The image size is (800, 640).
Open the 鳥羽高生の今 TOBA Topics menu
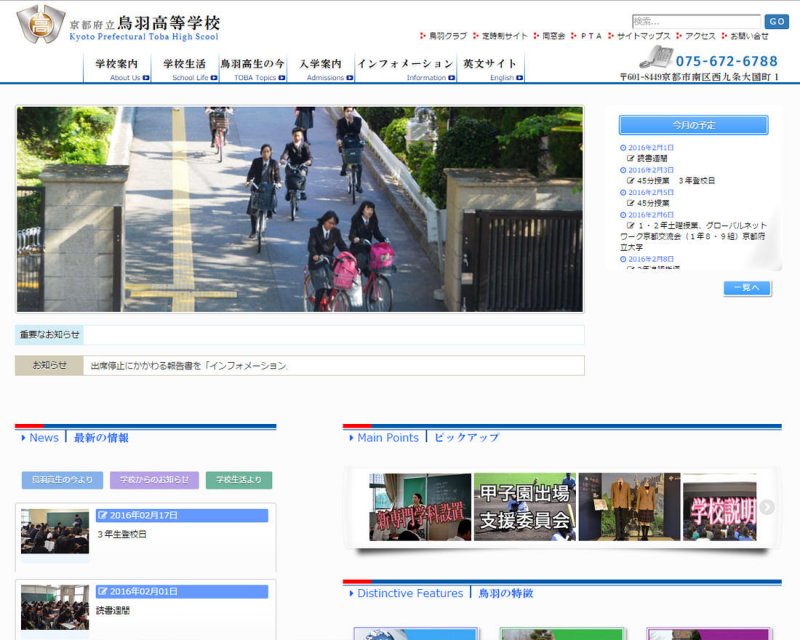point(252,68)
